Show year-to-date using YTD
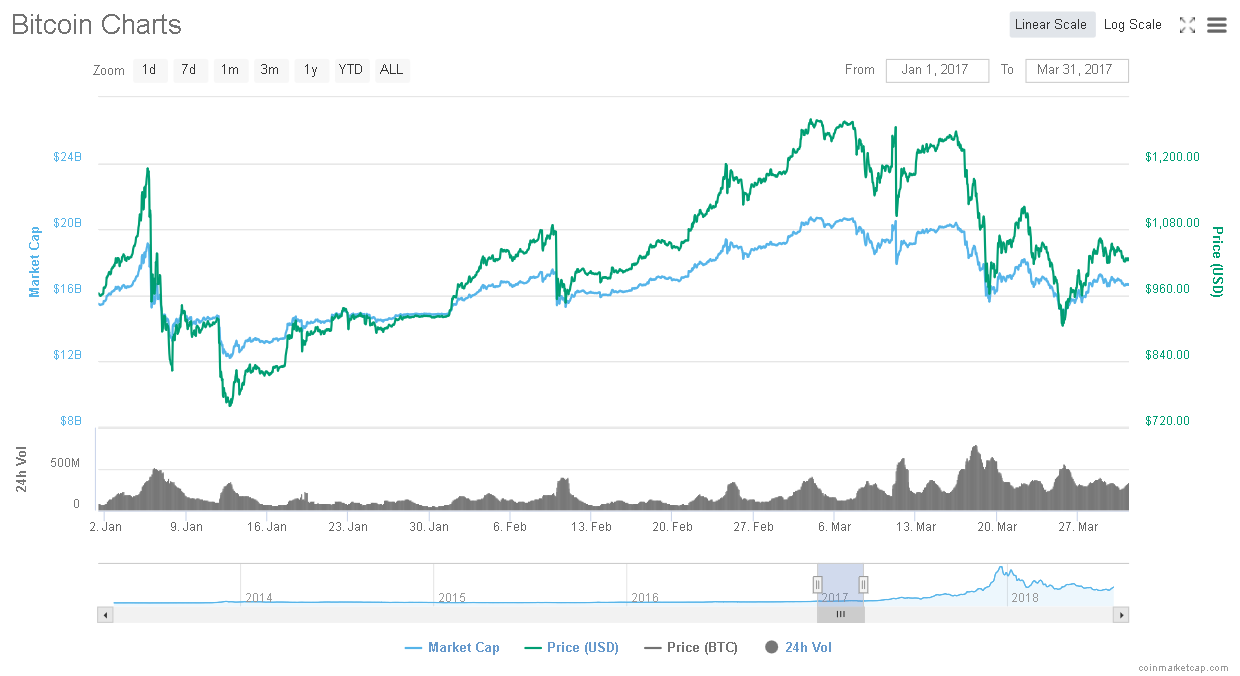The width and height of the screenshot is (1240, 676). coord(350,70)
